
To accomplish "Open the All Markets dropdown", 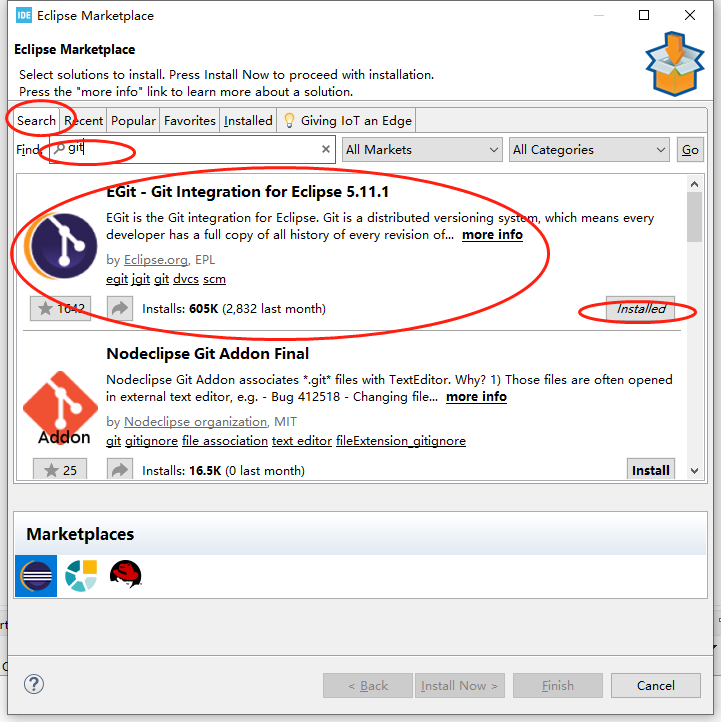I will tap(422, 150).
